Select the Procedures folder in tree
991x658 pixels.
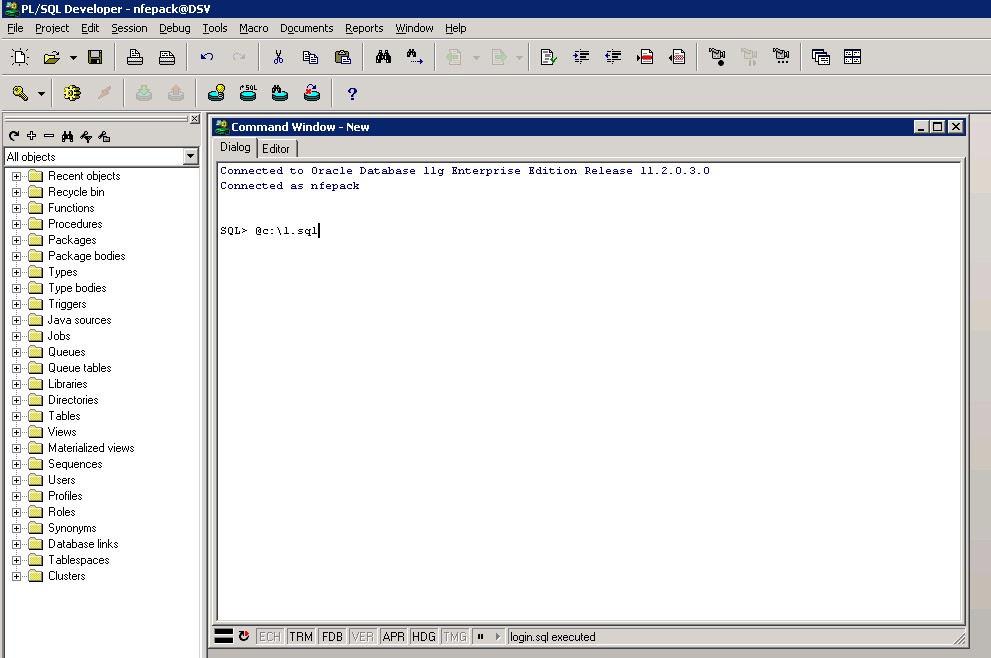click(x=75, y=224)
